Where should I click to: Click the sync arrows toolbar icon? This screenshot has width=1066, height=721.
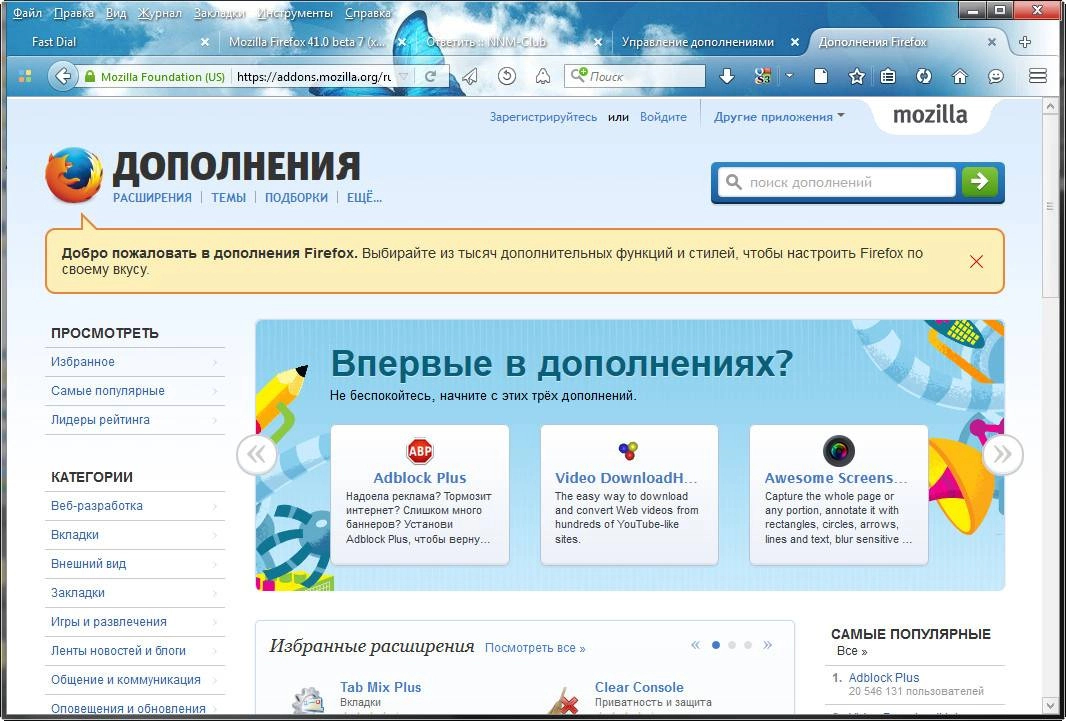click(923, 76)
